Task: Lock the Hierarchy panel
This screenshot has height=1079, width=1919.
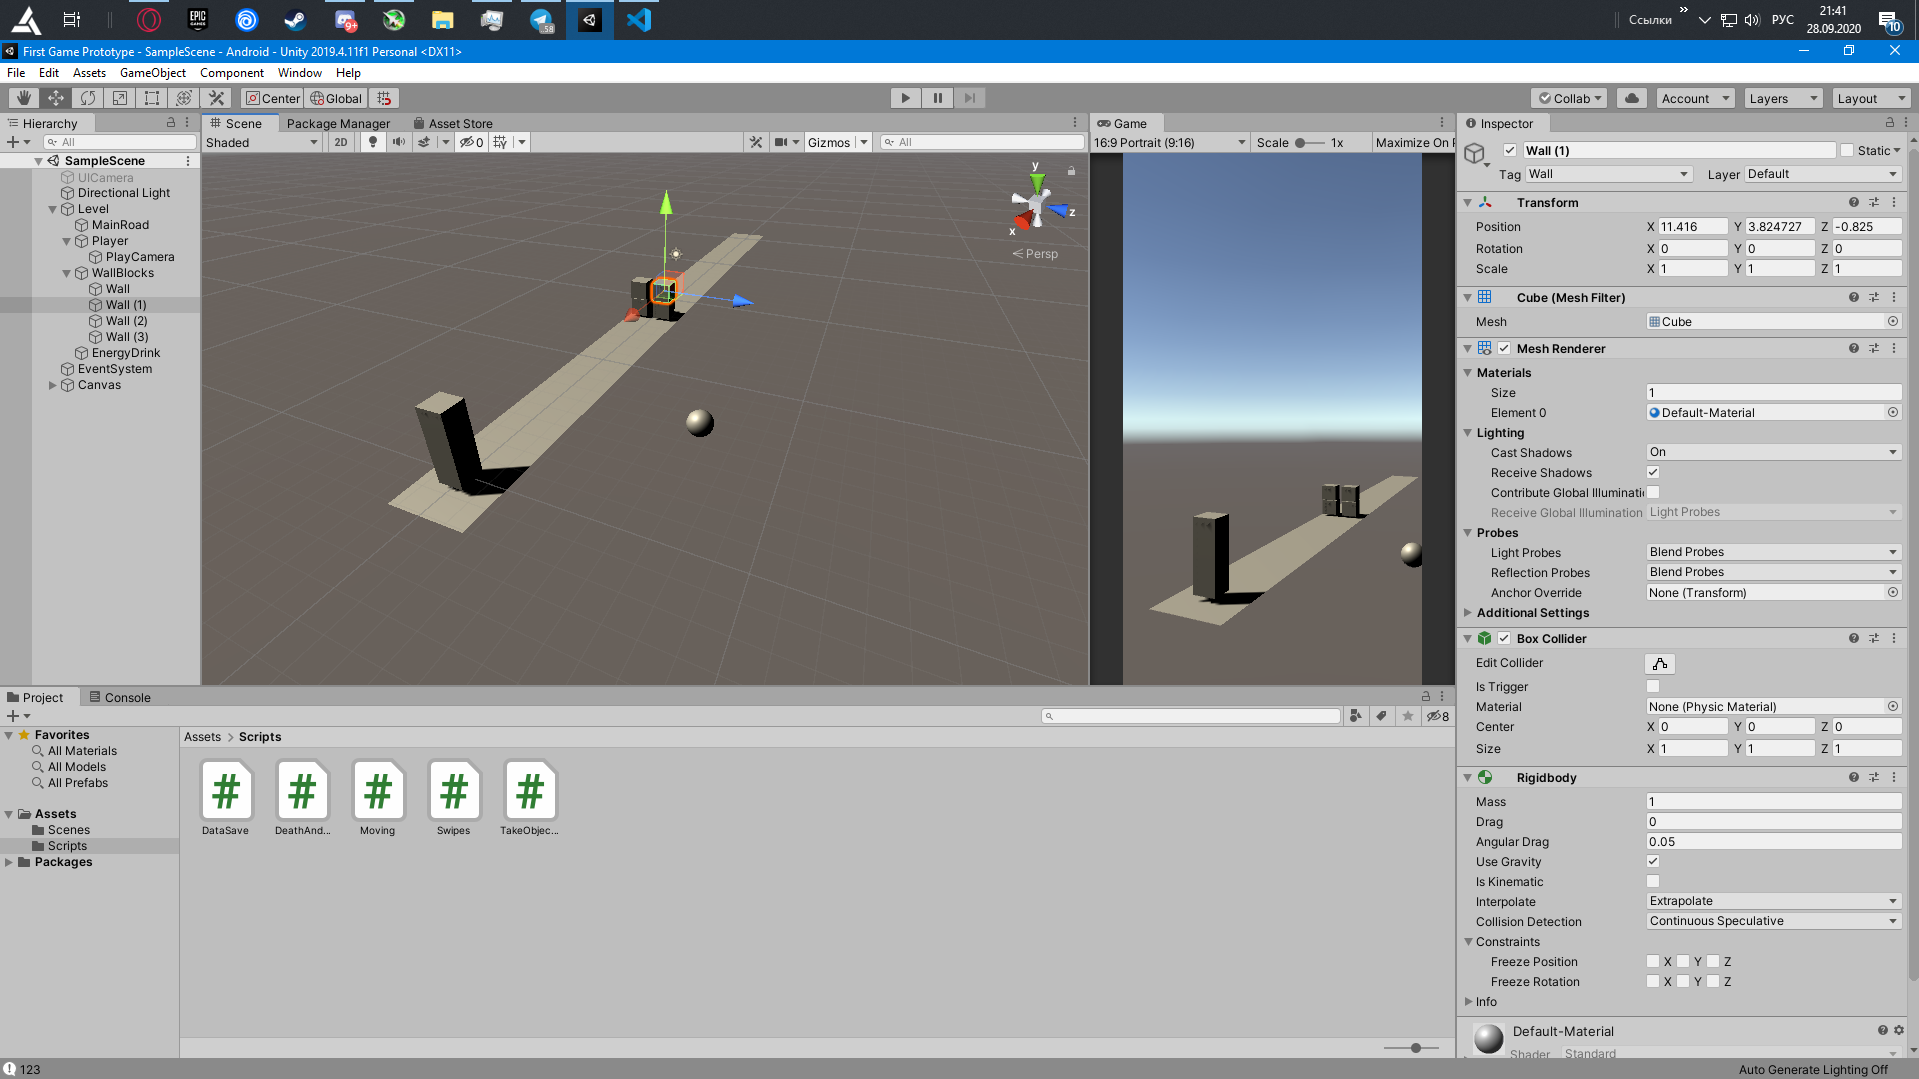Action: 170,122
